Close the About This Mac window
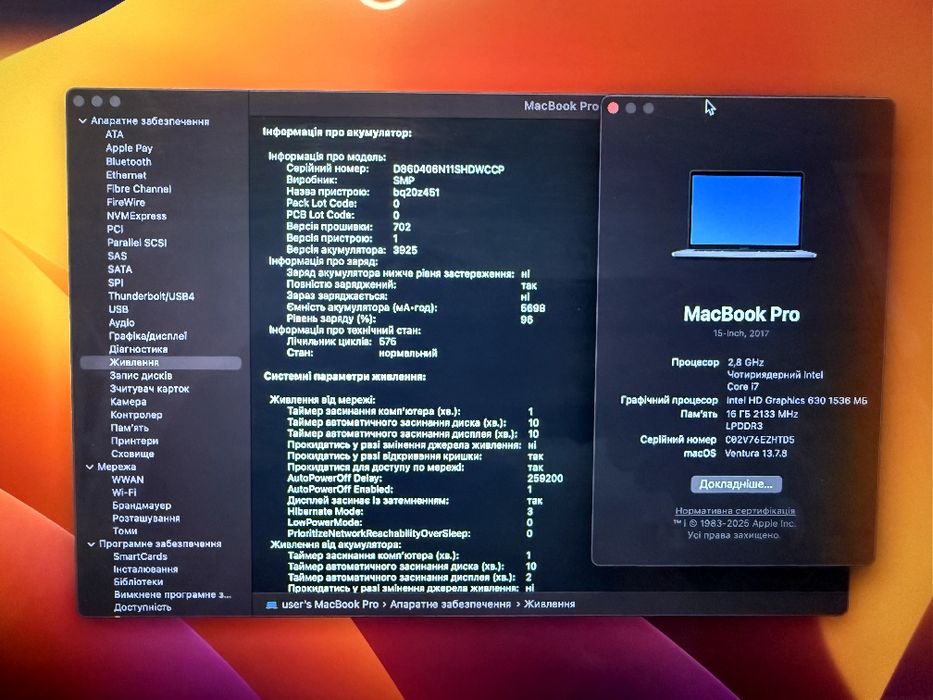The height and width of the screenshot is (700, 933). 613,108
